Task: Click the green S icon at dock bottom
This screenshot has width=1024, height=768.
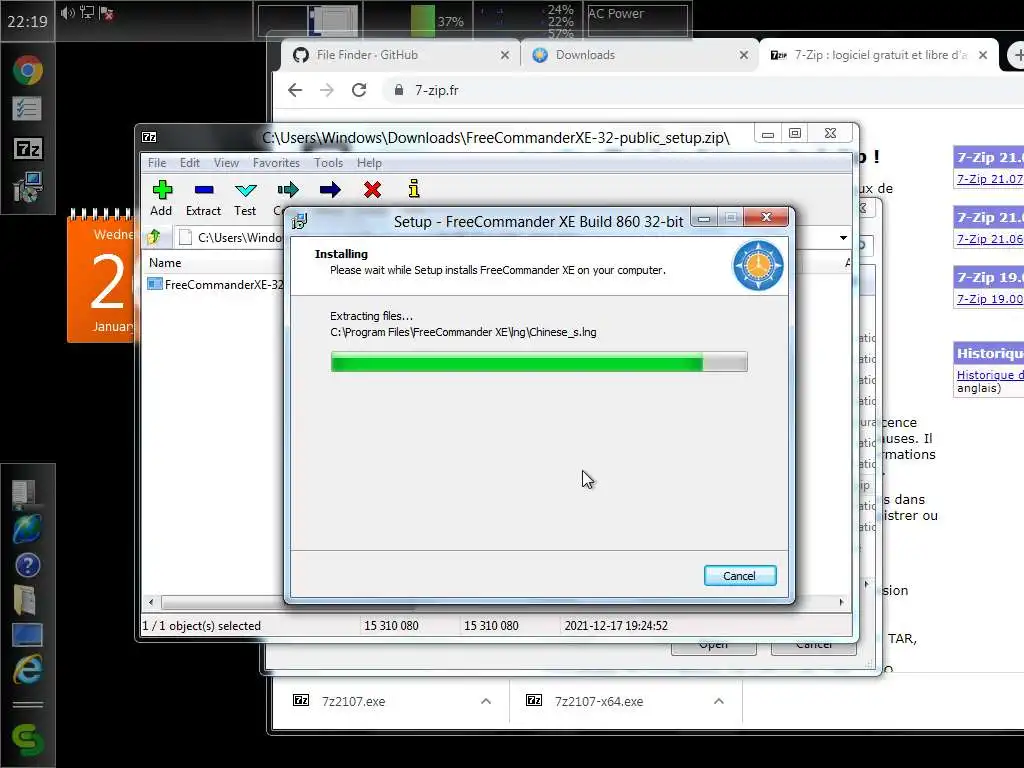Action: click(27, 741)
